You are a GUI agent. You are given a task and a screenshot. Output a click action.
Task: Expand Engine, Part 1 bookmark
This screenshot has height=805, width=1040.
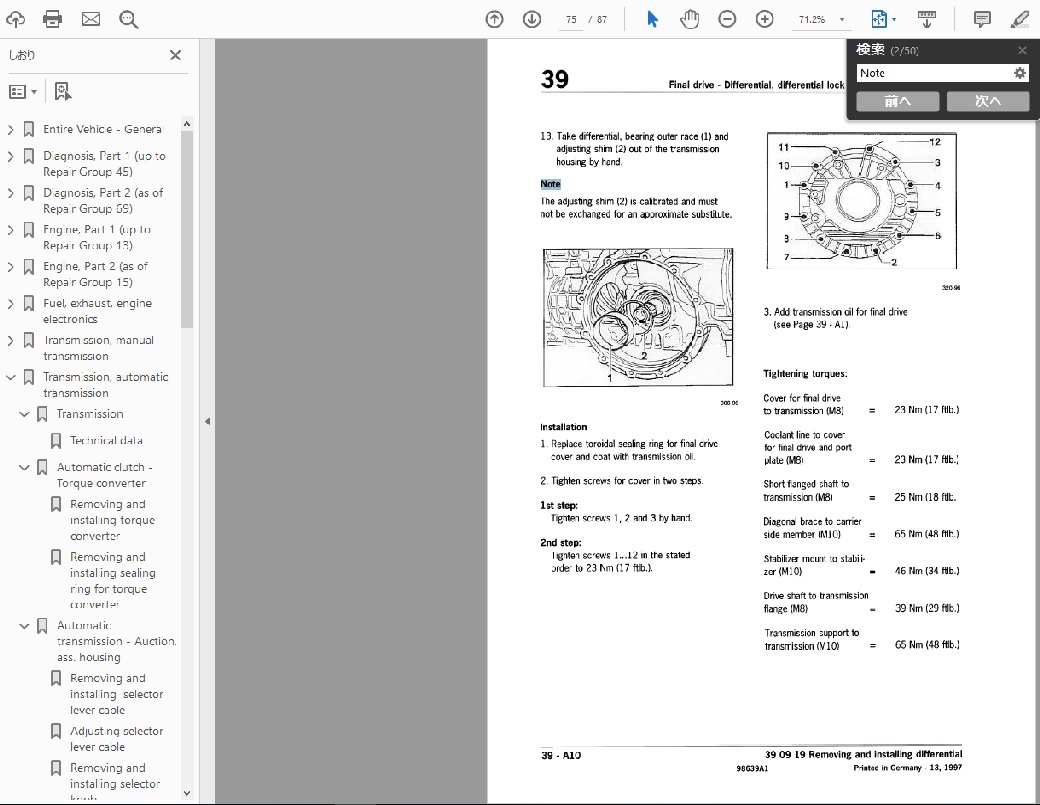point(10,230)
